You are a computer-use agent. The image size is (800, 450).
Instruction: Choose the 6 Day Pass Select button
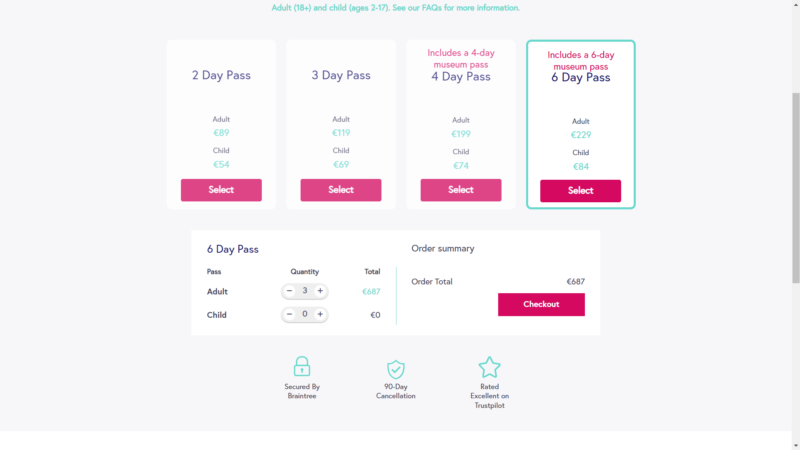pos(581,191)
